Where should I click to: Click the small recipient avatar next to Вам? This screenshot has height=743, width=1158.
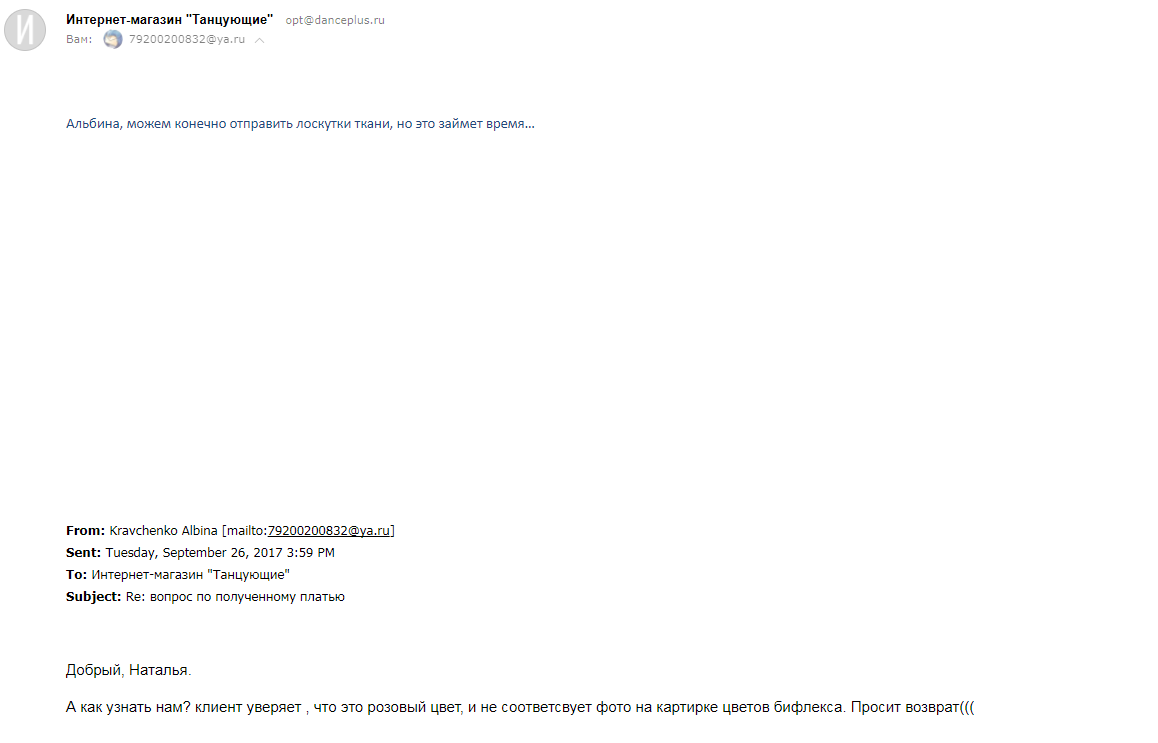113,40
